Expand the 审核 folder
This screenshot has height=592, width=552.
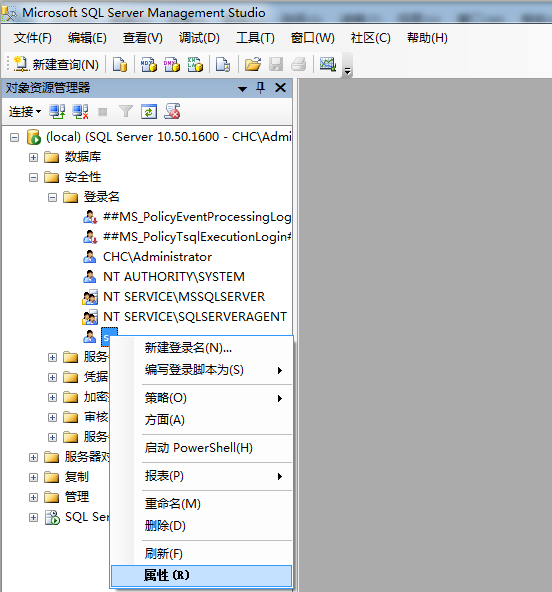(x=52, y=417)
